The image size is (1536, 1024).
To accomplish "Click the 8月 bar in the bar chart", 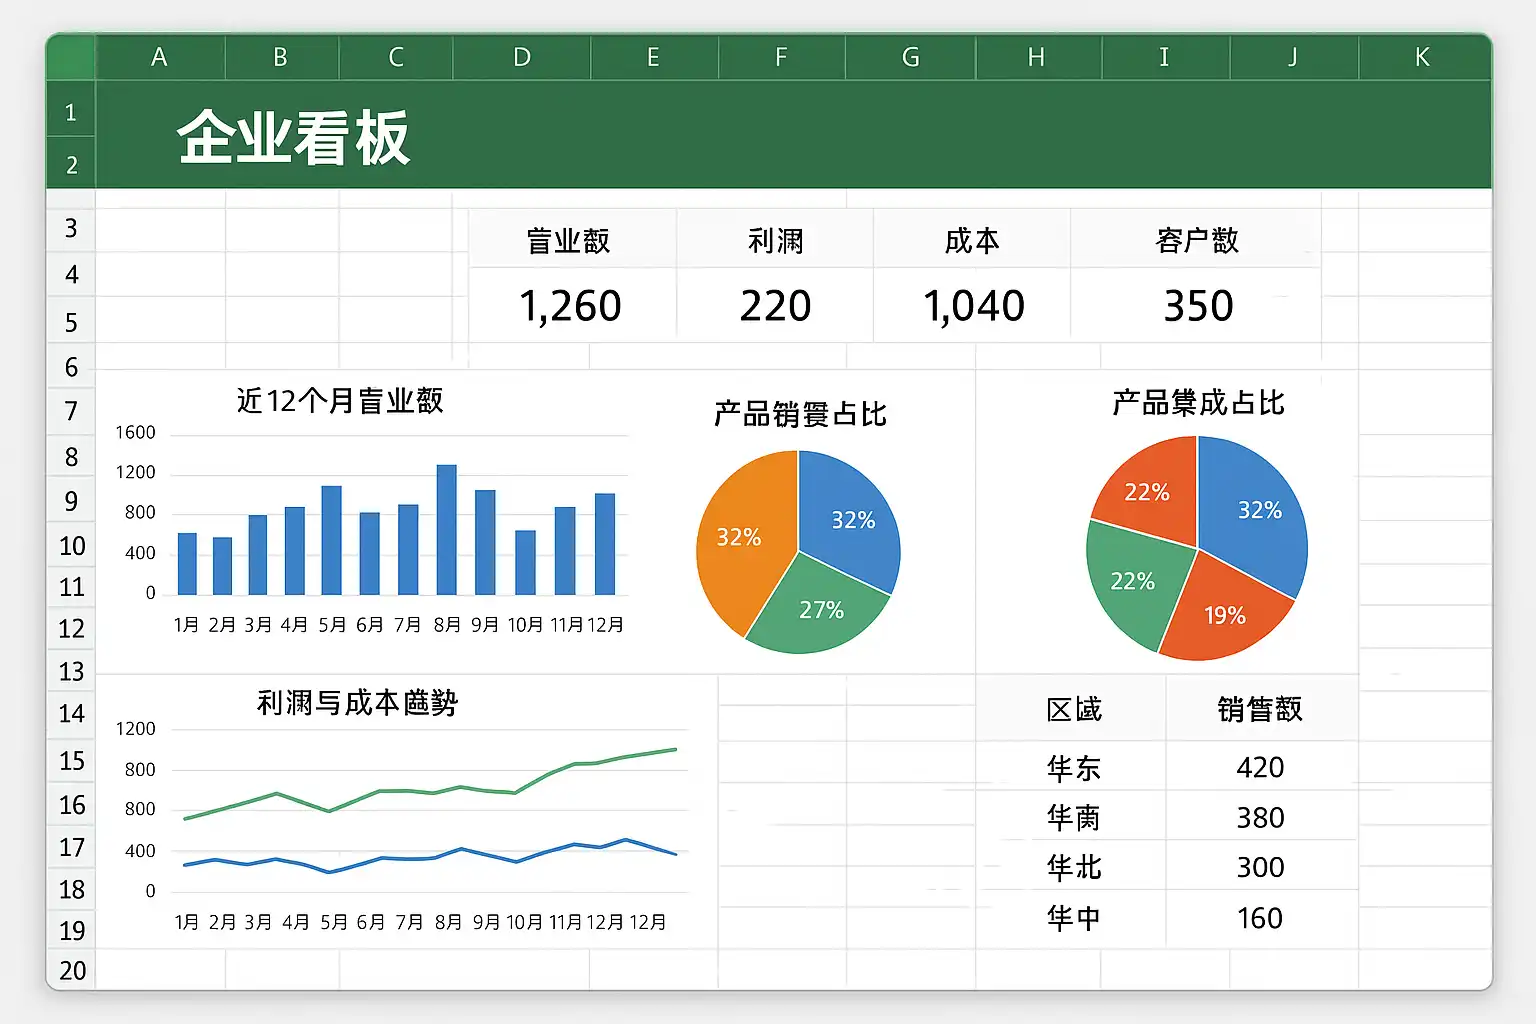I will click(447, 530).
